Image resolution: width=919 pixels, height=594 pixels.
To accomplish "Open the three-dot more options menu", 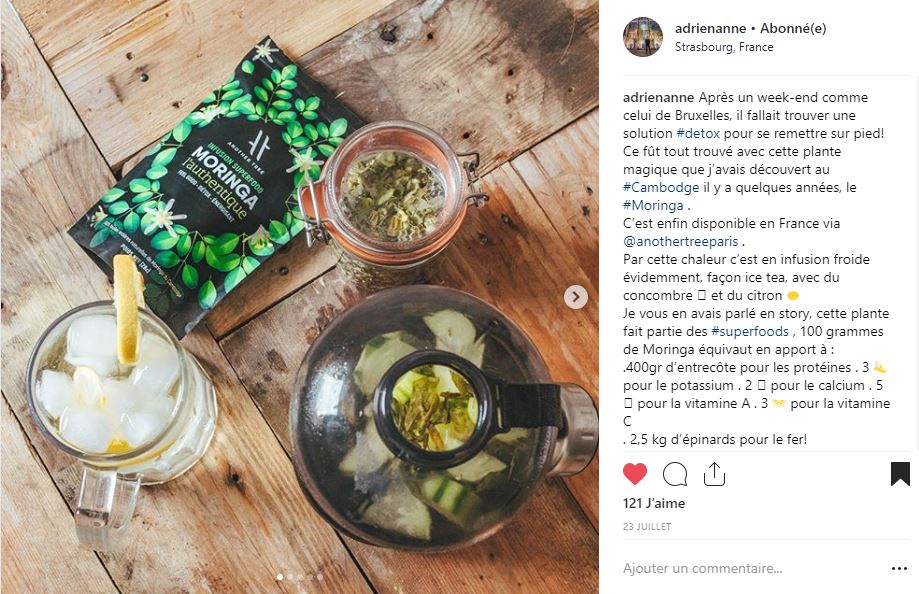I will (899, 568).
